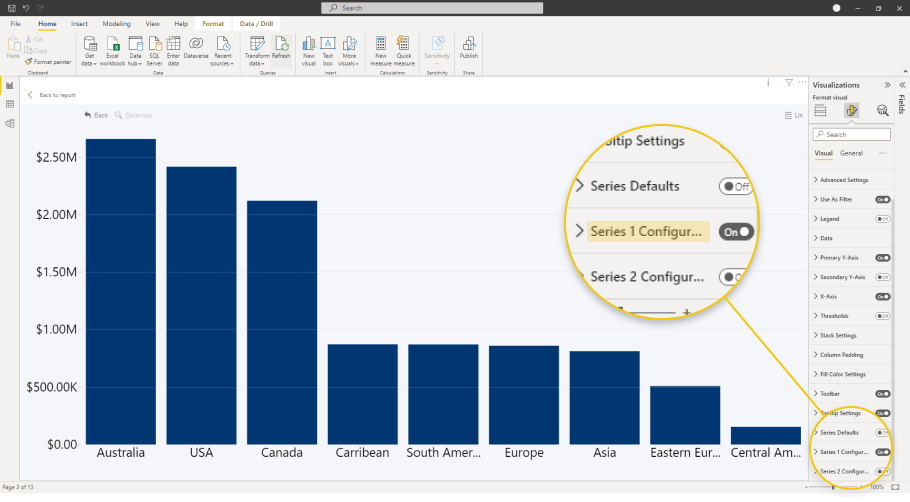Open the Modeling ribbon tab
Image resolution: width=910 pixels, height=502 pixels.
[x=116, y=22]
